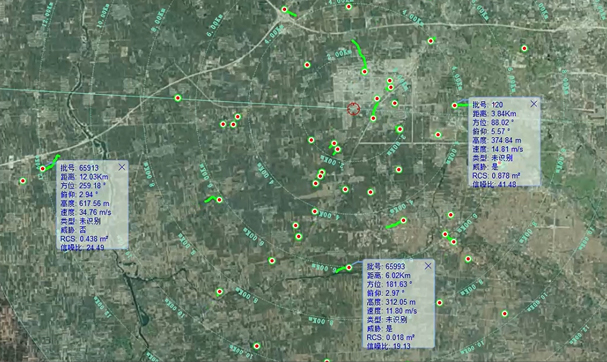The image size is (607, 362).
Task: Click the distance value 6.02Km
Action: (398, 276)
